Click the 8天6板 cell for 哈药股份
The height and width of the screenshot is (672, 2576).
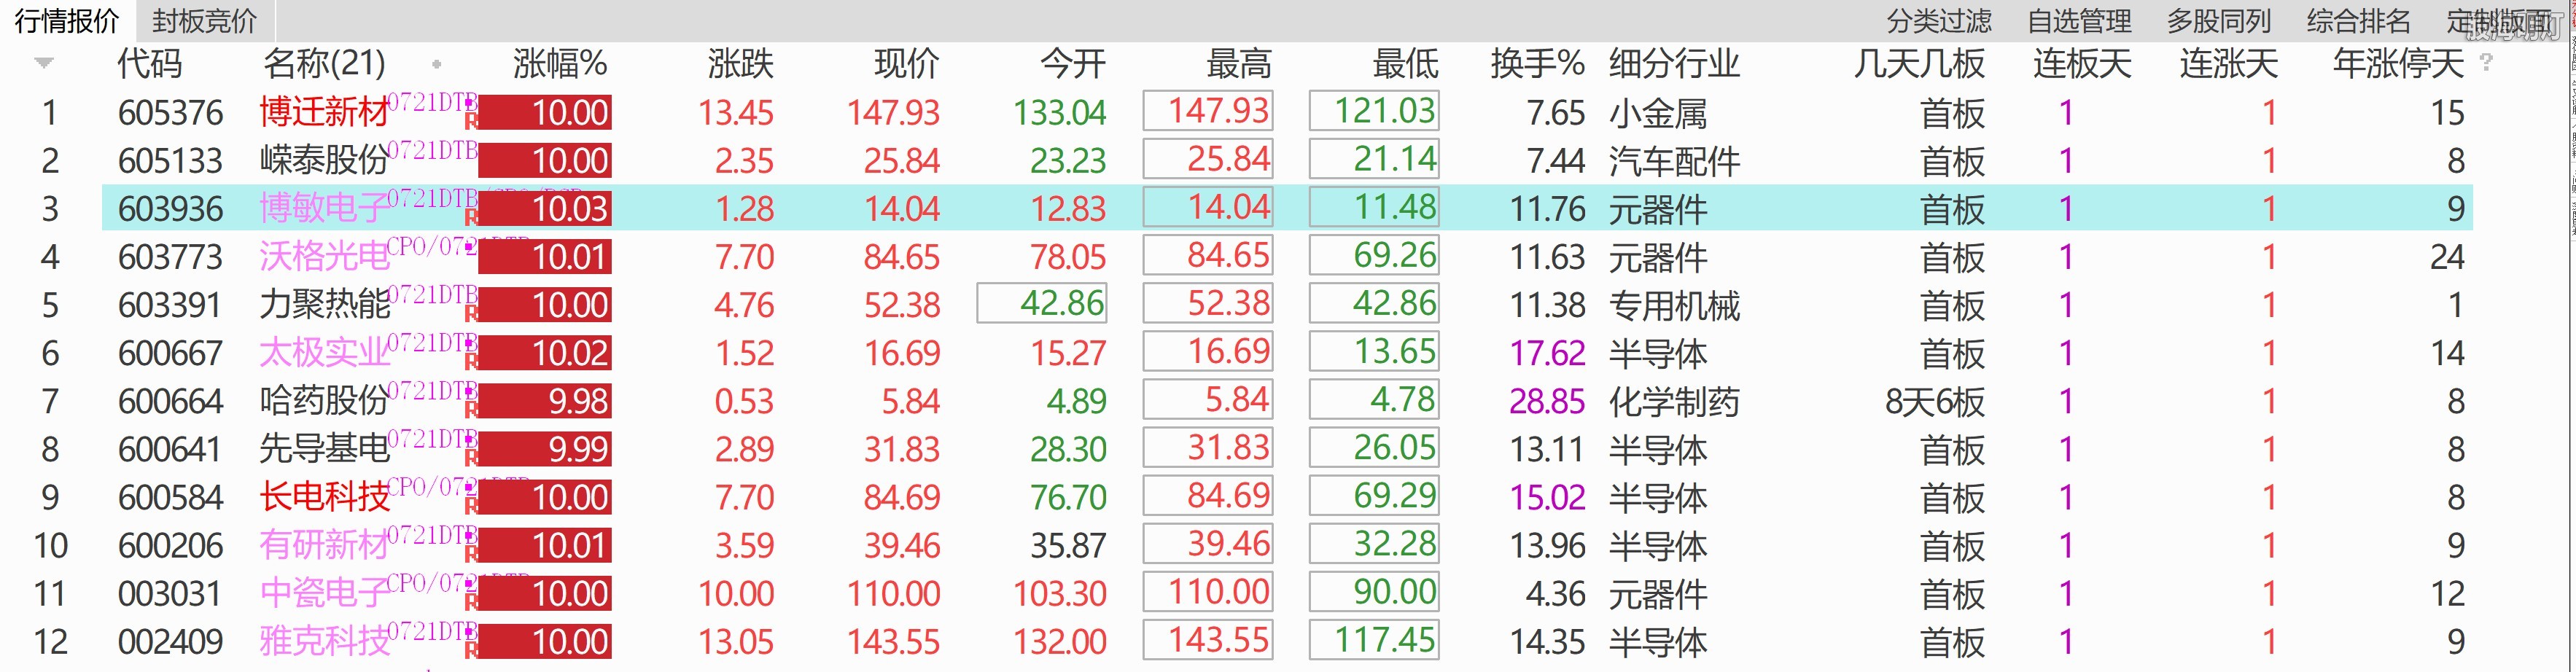(1934, 401)
